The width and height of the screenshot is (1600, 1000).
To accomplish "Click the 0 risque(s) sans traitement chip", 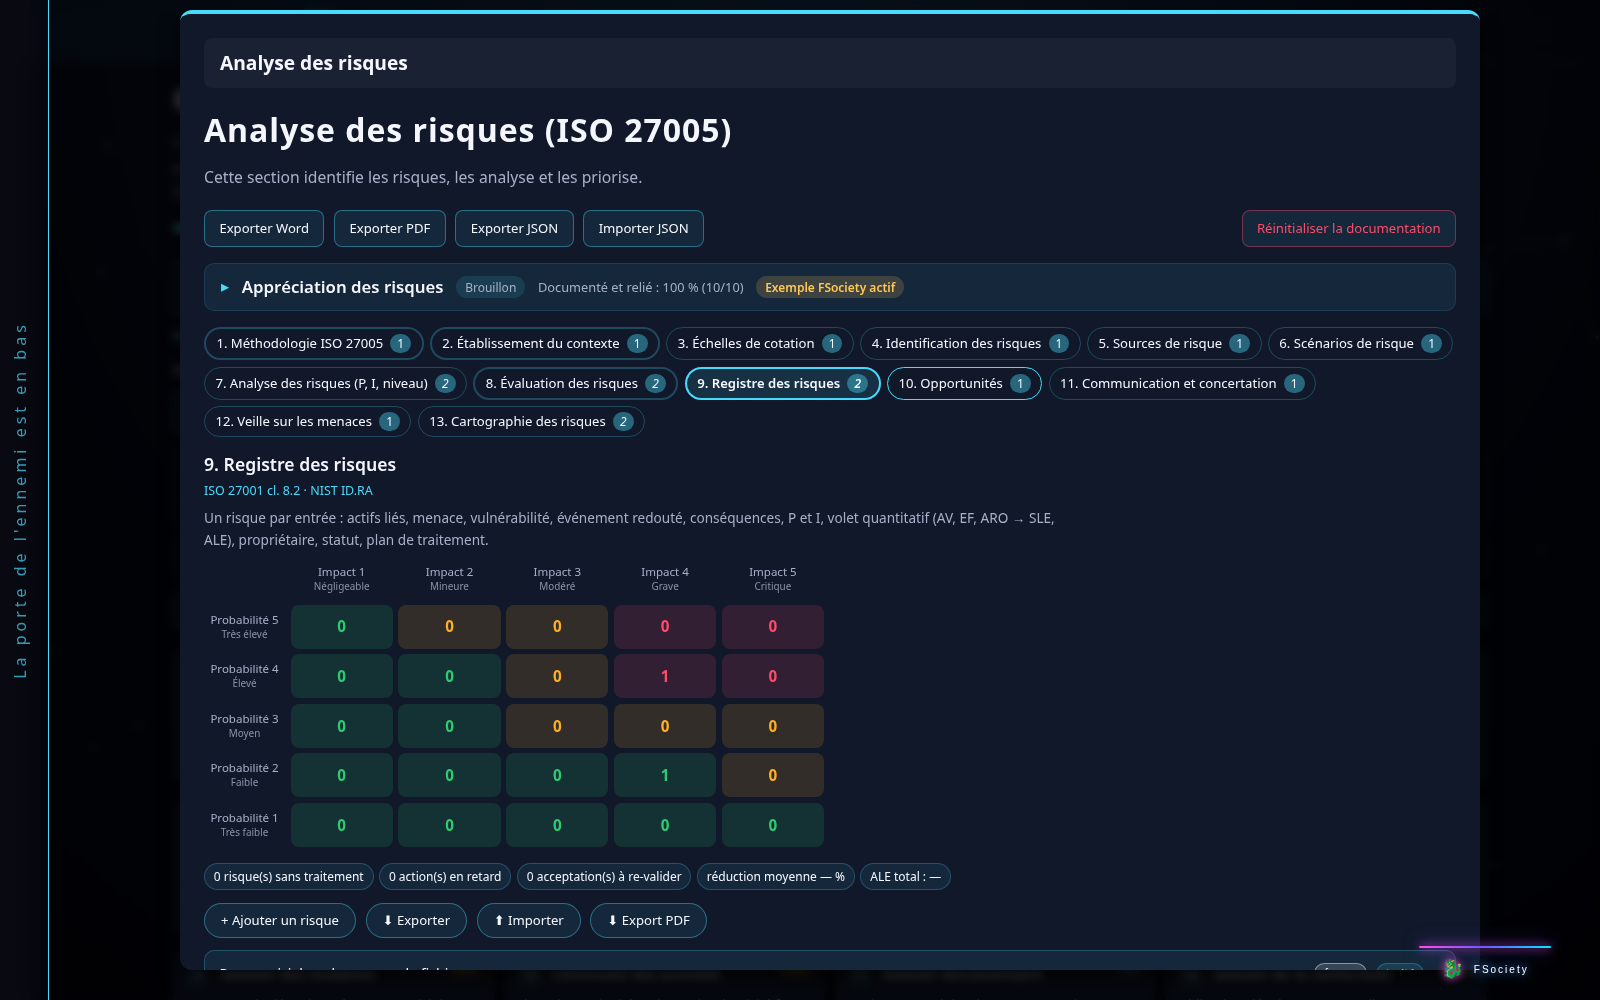I will click(288, 877).
